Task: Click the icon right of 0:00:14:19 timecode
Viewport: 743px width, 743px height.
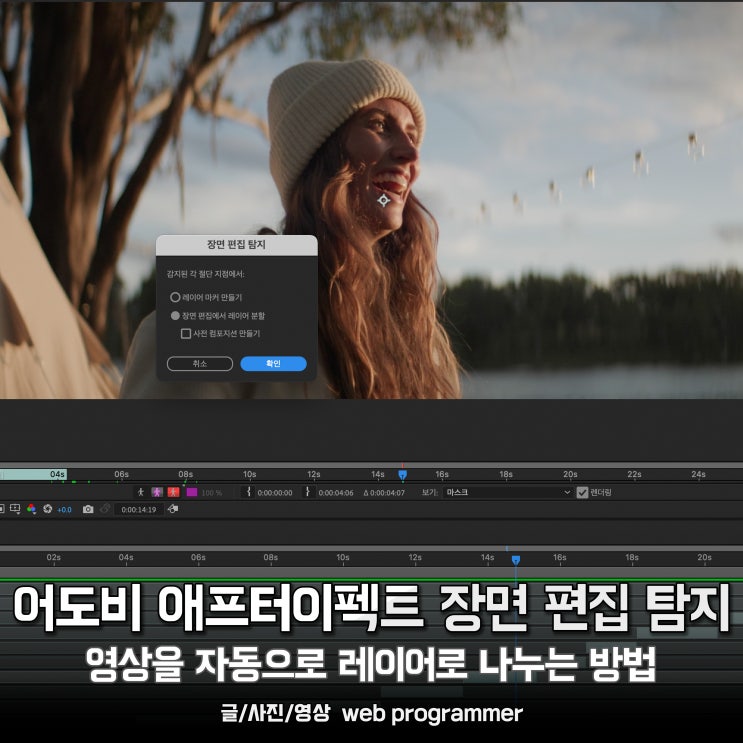Action: (173, 509)
